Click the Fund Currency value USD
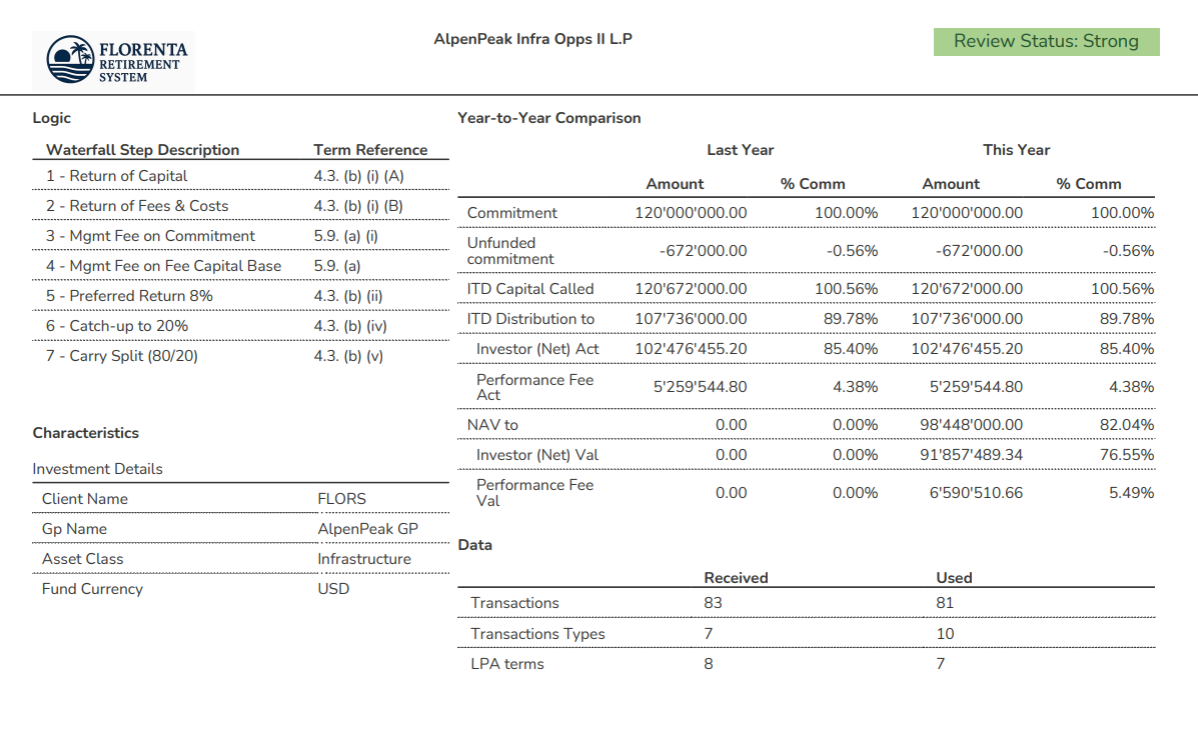This screenshot has height=746, width=1198. (333, 589)
